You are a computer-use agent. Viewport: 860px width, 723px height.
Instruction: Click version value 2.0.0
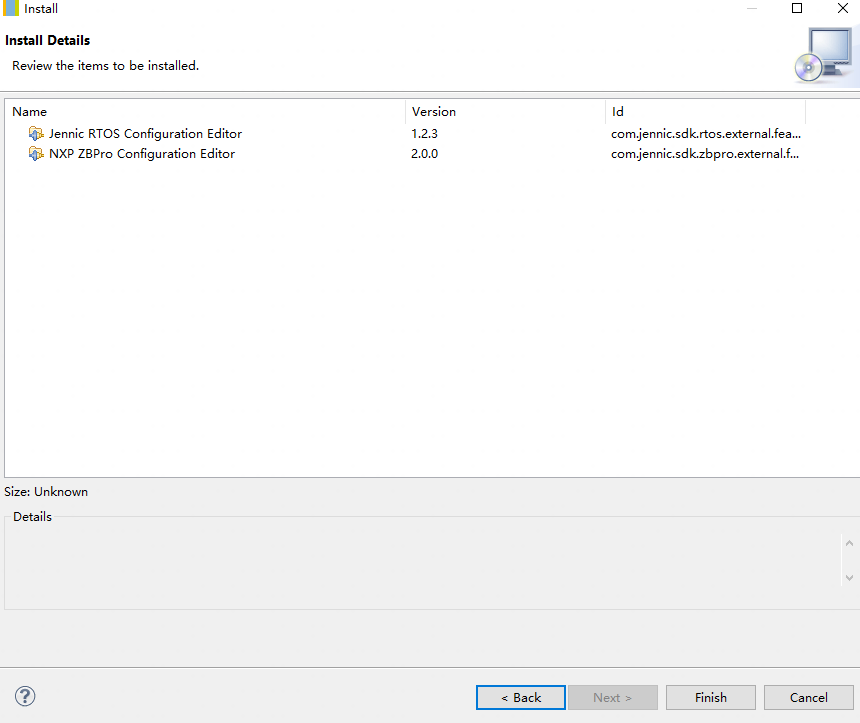tap(425, 154)
